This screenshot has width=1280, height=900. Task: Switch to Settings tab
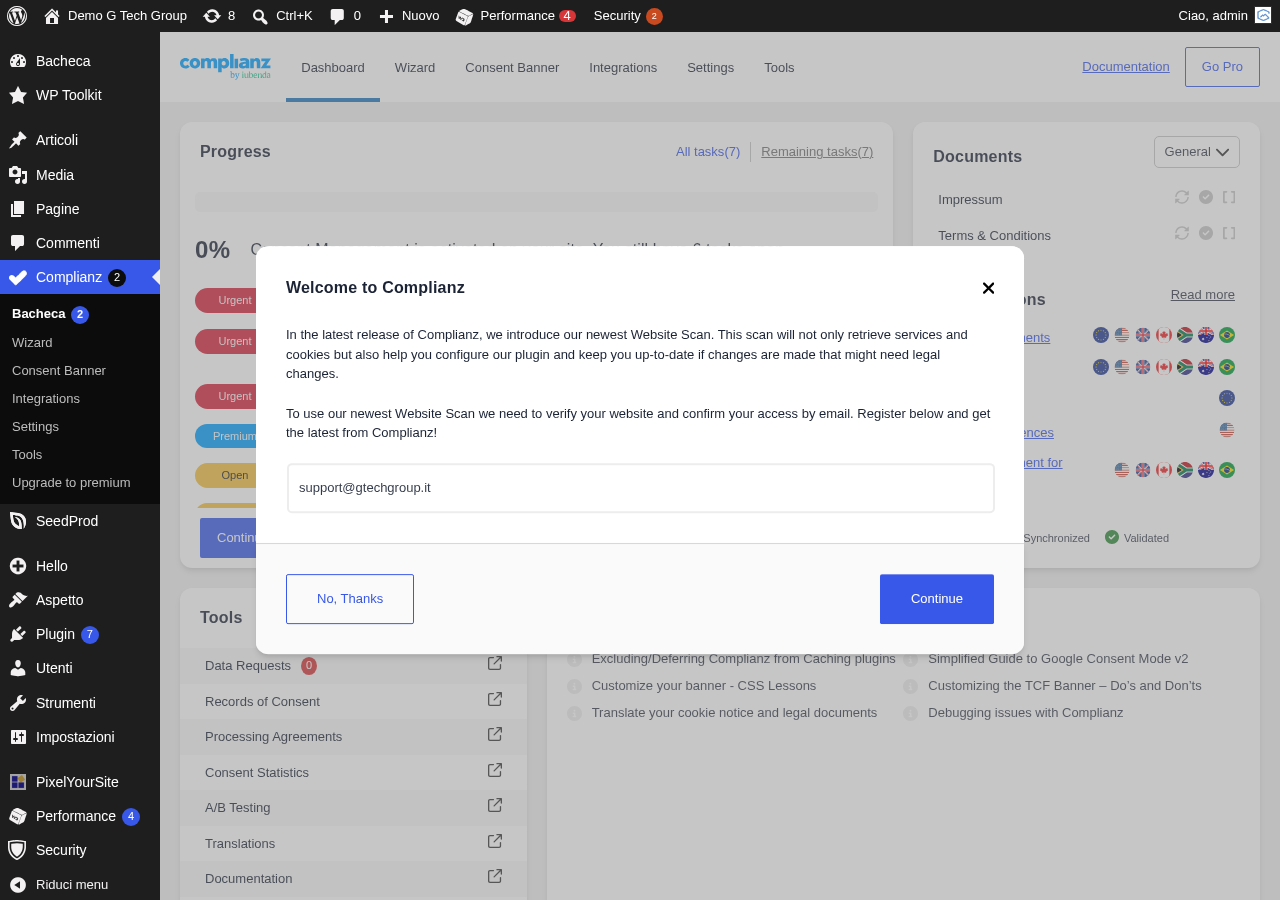[710, 68]
